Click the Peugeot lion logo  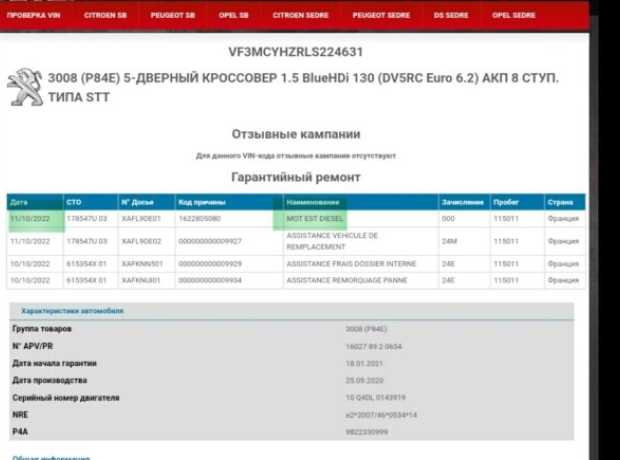pyautogui.click(x=25, y=87)
